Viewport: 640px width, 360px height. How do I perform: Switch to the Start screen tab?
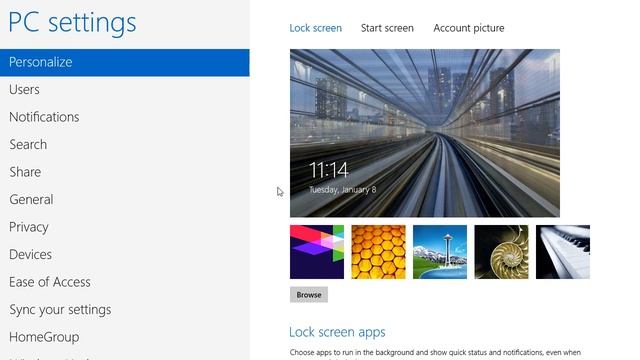[x=387, y=28]
